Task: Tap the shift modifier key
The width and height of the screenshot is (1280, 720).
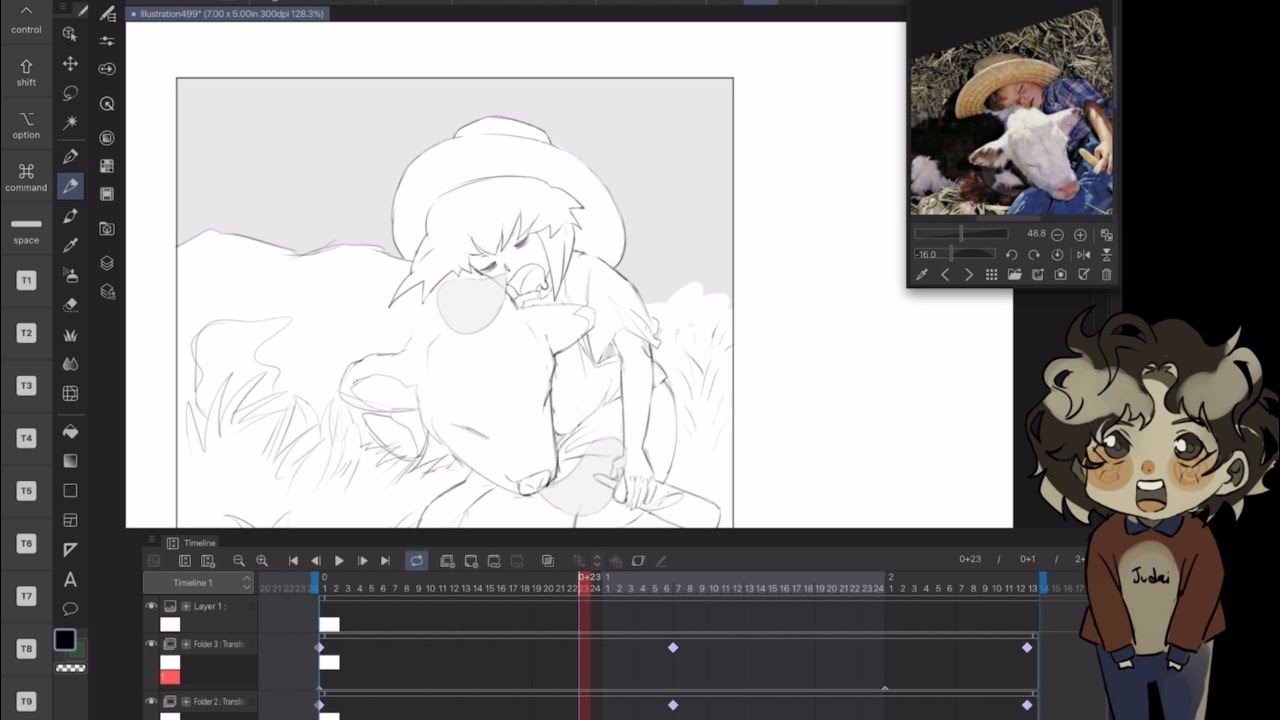Action: tap(26, 72)
